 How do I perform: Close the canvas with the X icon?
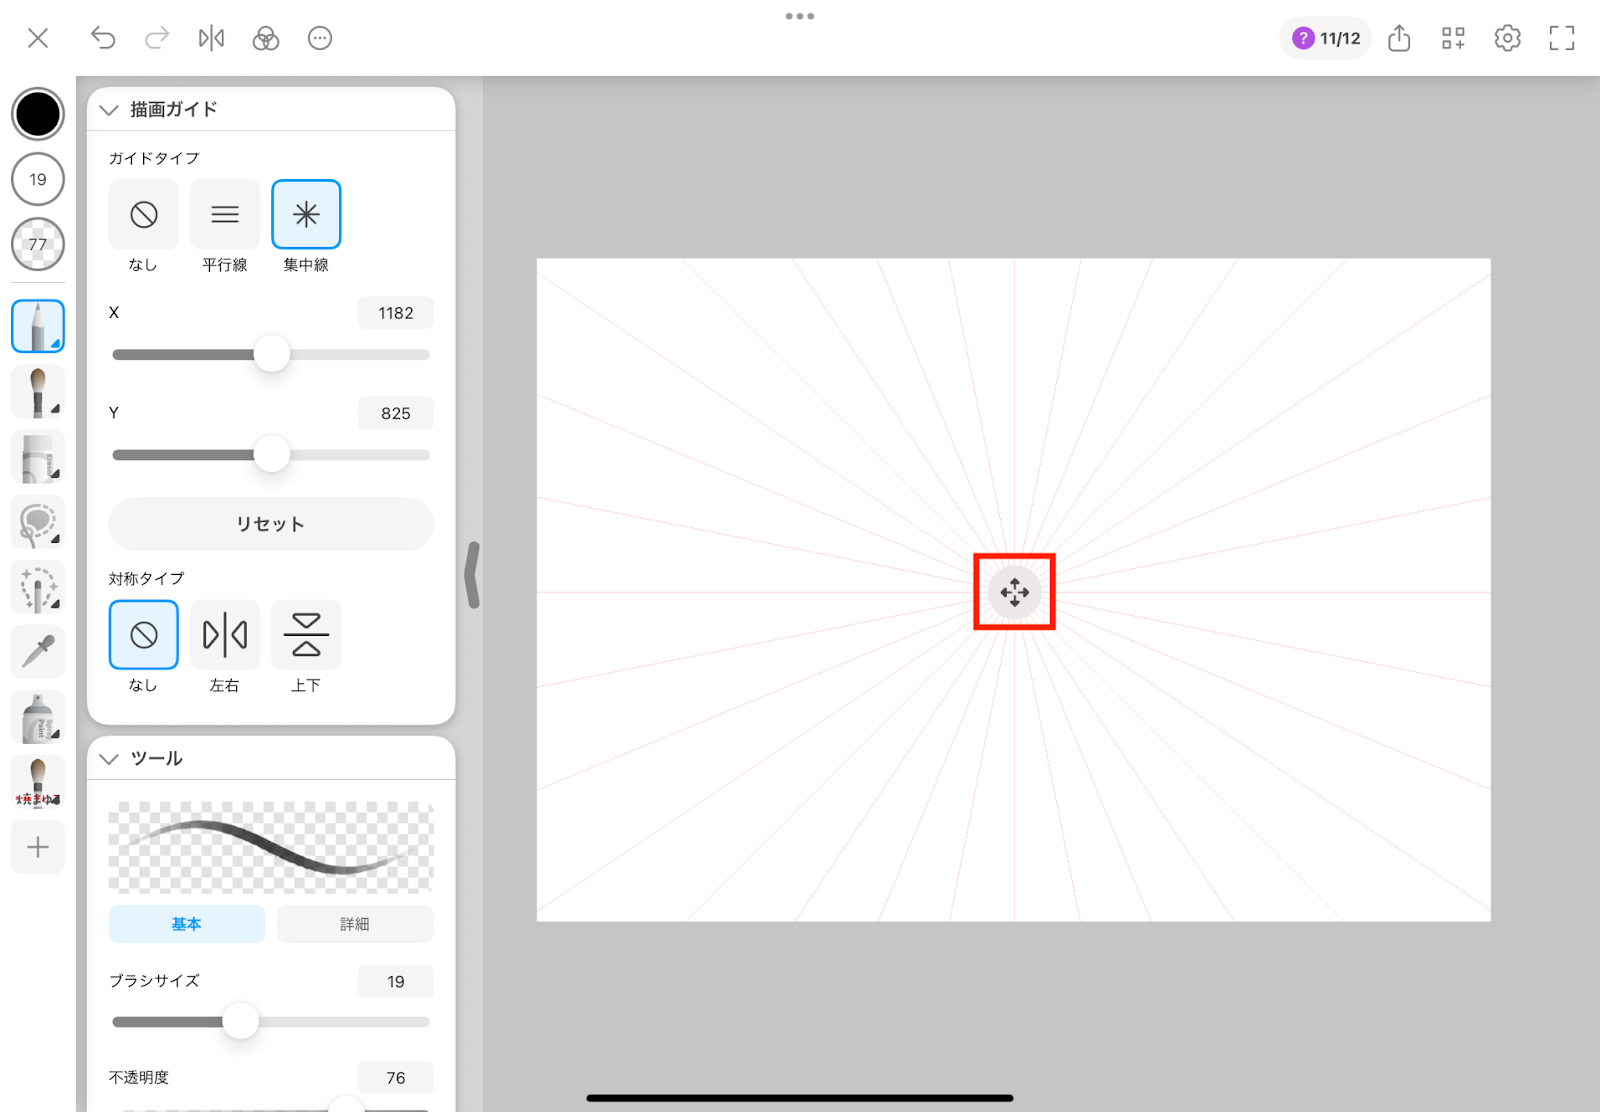38,38
